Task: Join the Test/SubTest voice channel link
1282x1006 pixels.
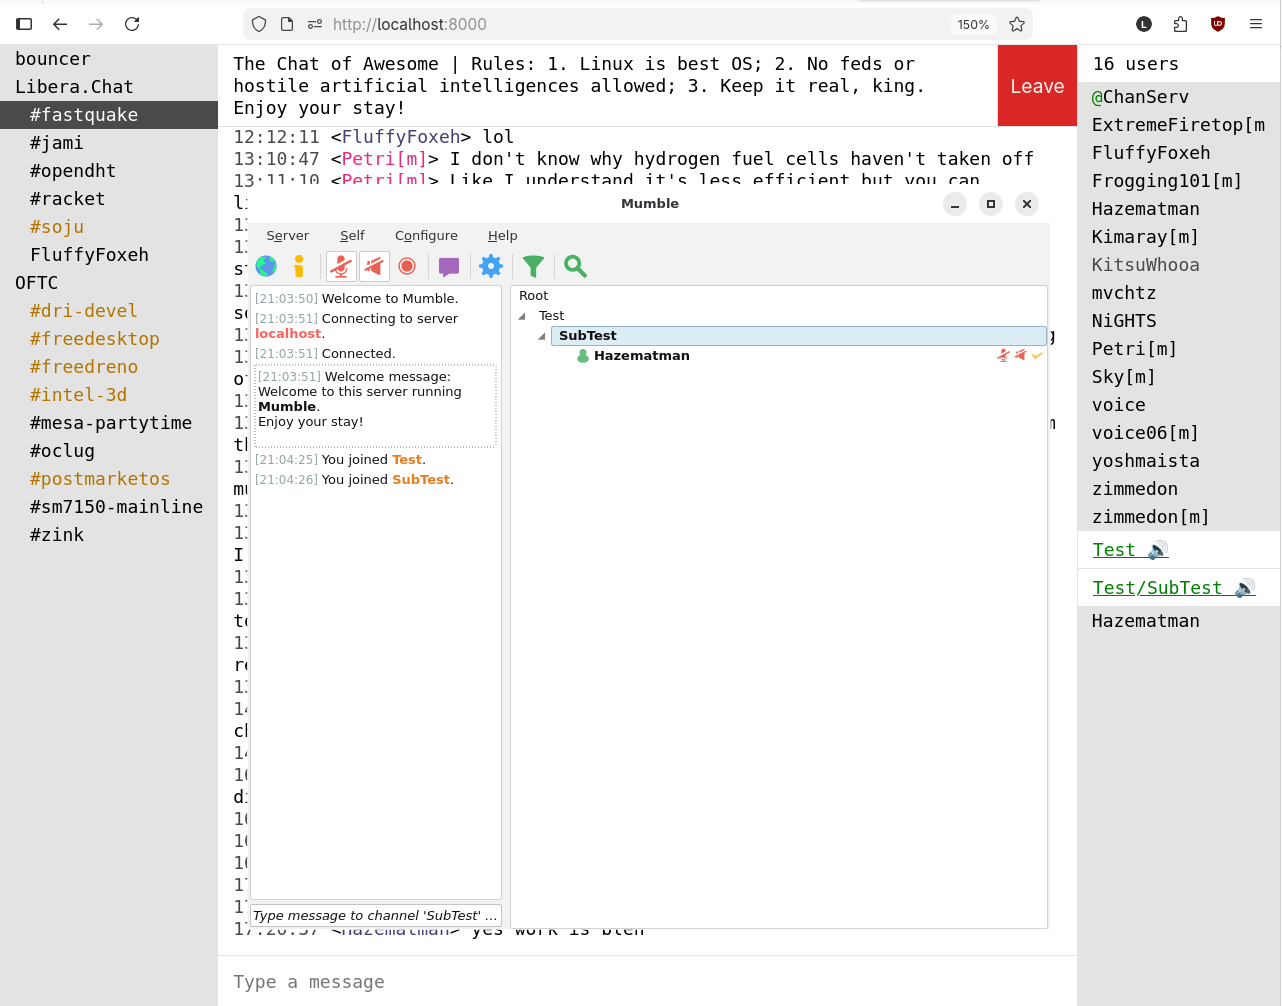Action: [x=1173, y=588]
